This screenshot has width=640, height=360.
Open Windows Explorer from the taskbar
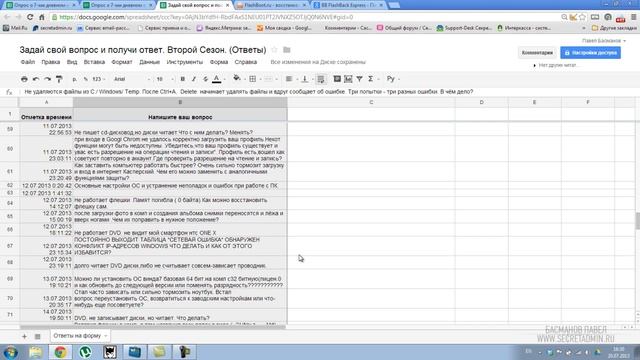click(36, 352)
